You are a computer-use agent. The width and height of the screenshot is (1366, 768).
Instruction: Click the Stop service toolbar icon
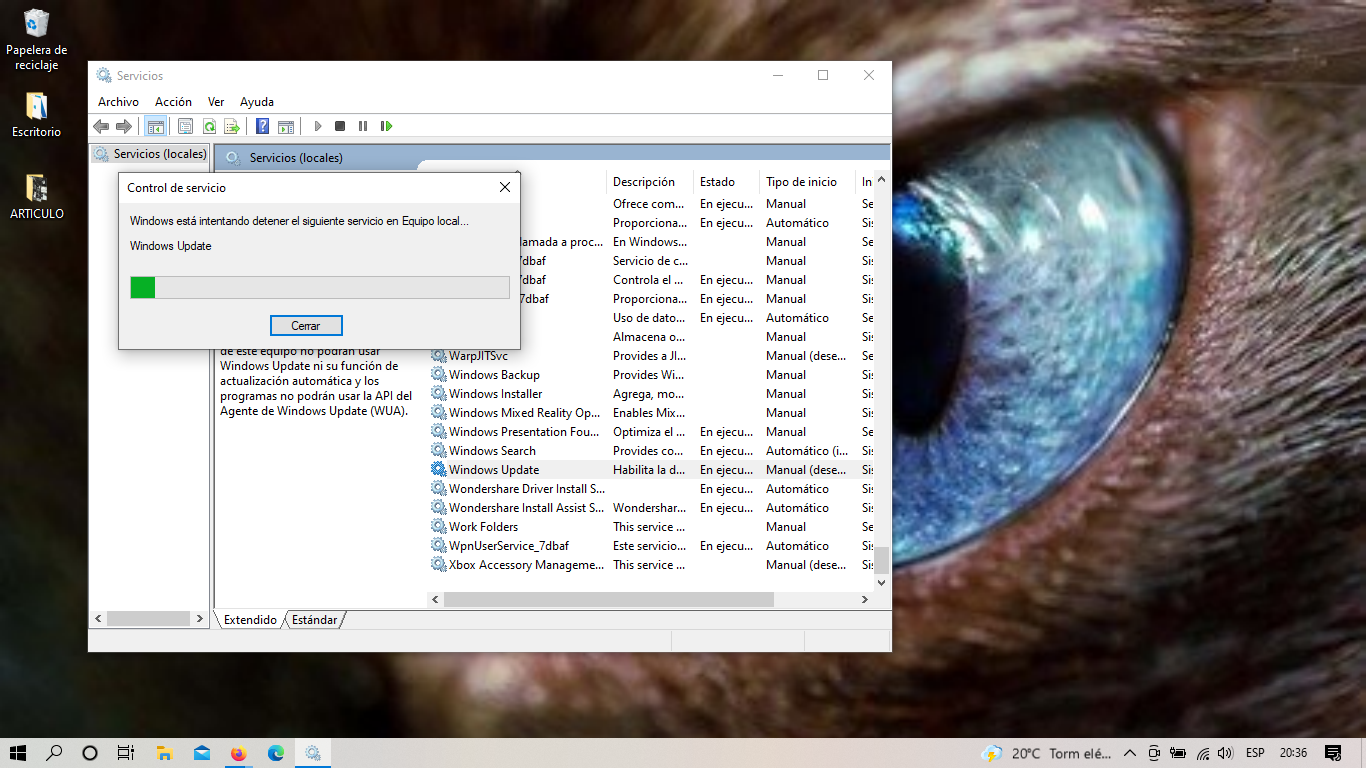[340, 126]
